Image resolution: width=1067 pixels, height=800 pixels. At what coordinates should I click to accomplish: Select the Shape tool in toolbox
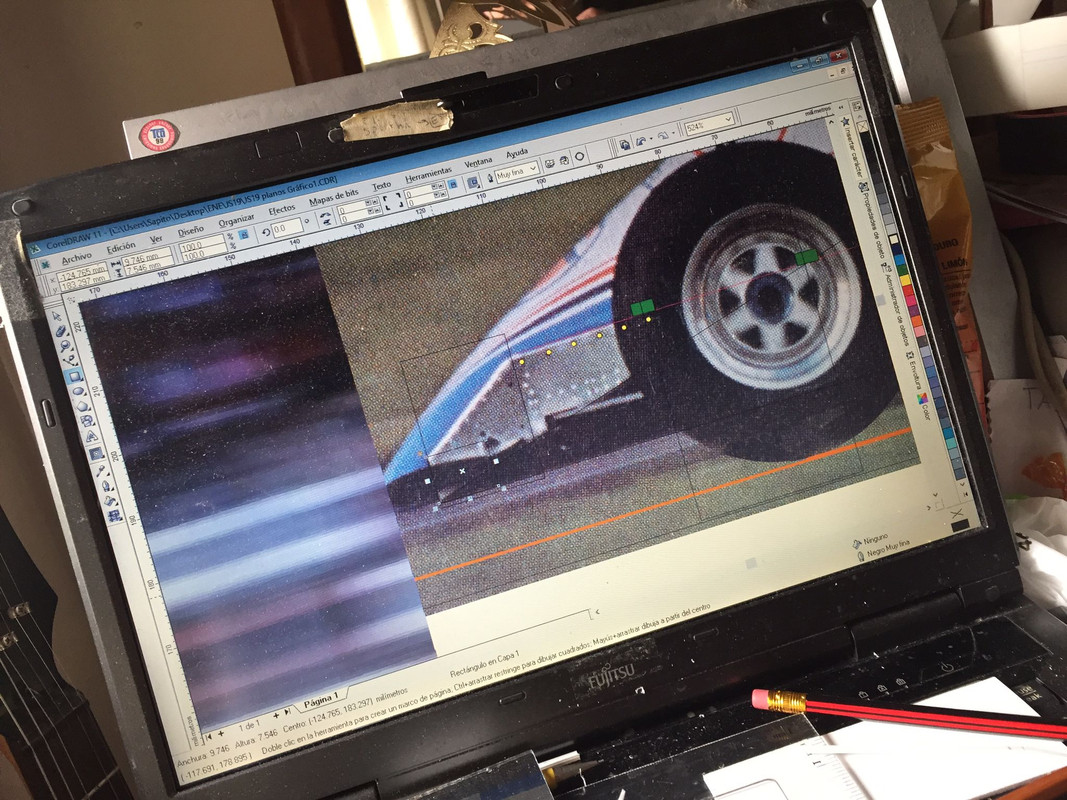tap(61, 331)
